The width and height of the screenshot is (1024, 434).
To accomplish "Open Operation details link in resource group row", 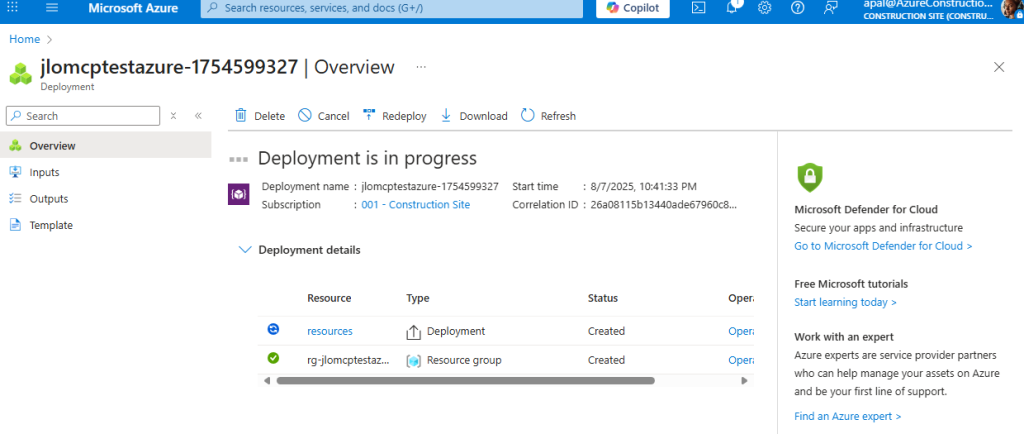I will tap(741, 360).
